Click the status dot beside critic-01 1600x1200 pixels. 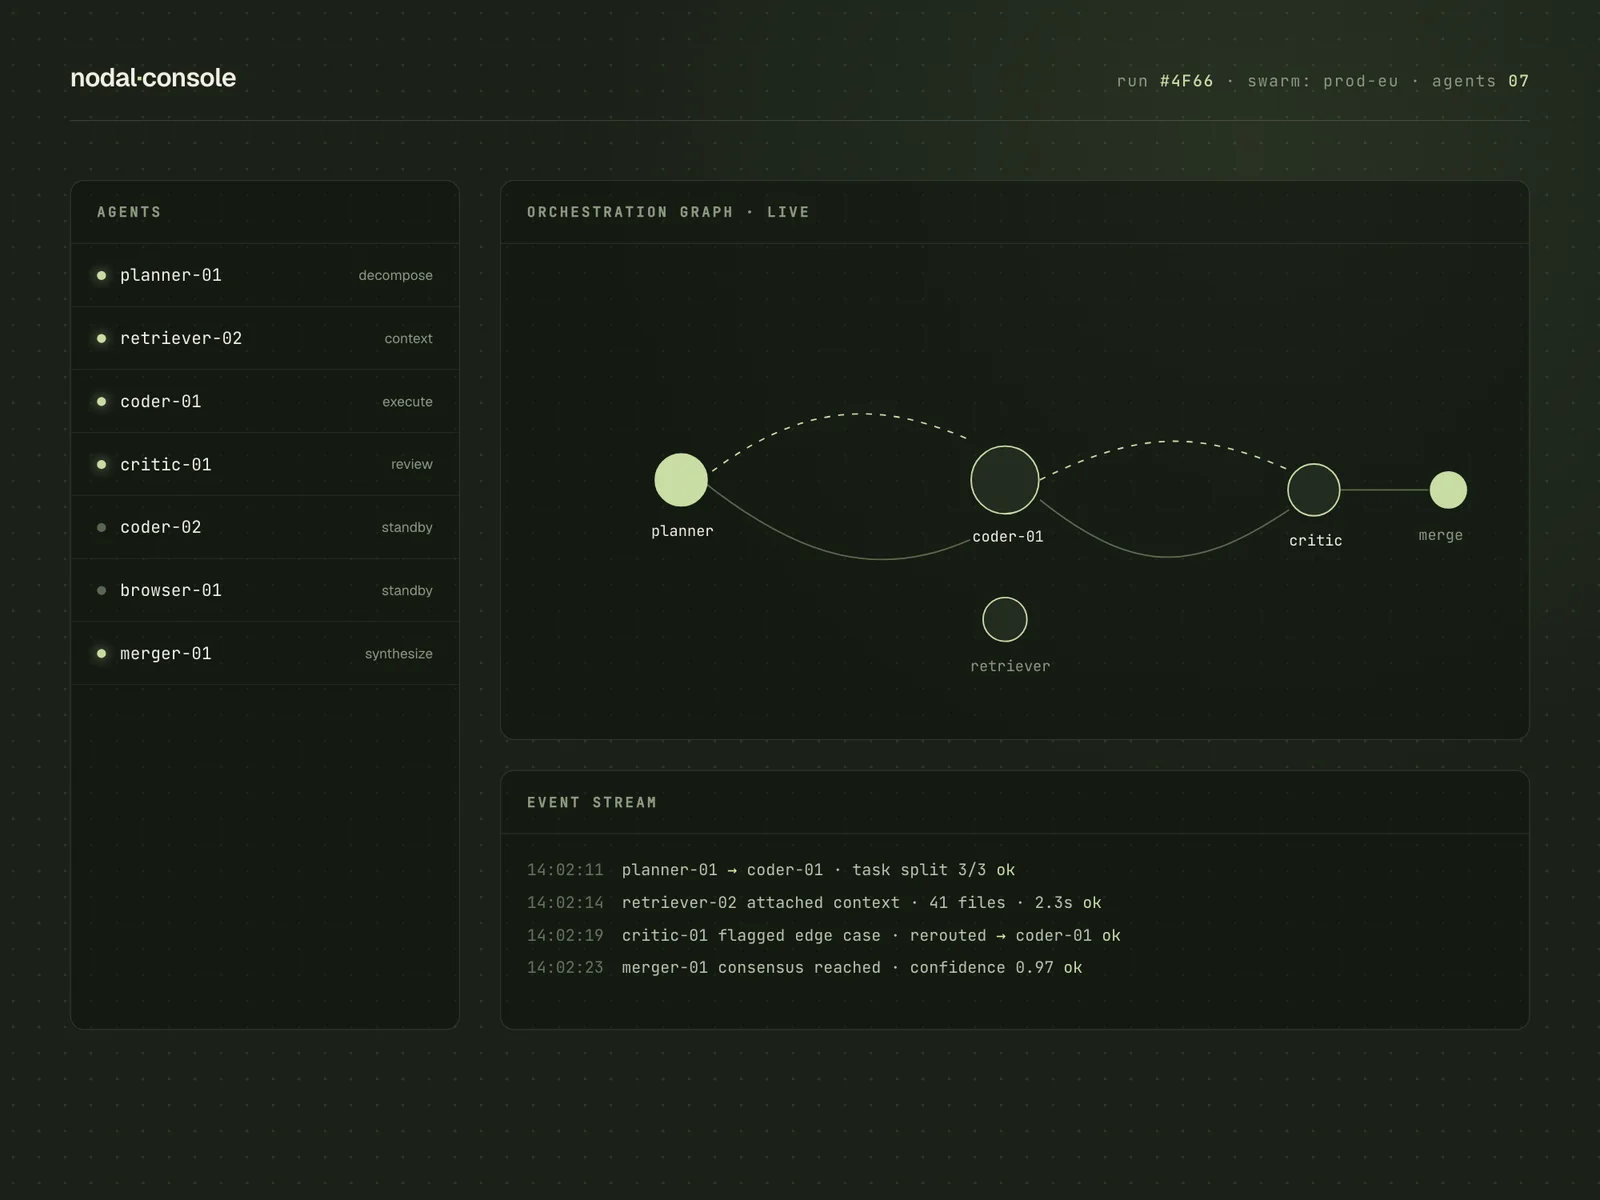(x=101, y=464)
